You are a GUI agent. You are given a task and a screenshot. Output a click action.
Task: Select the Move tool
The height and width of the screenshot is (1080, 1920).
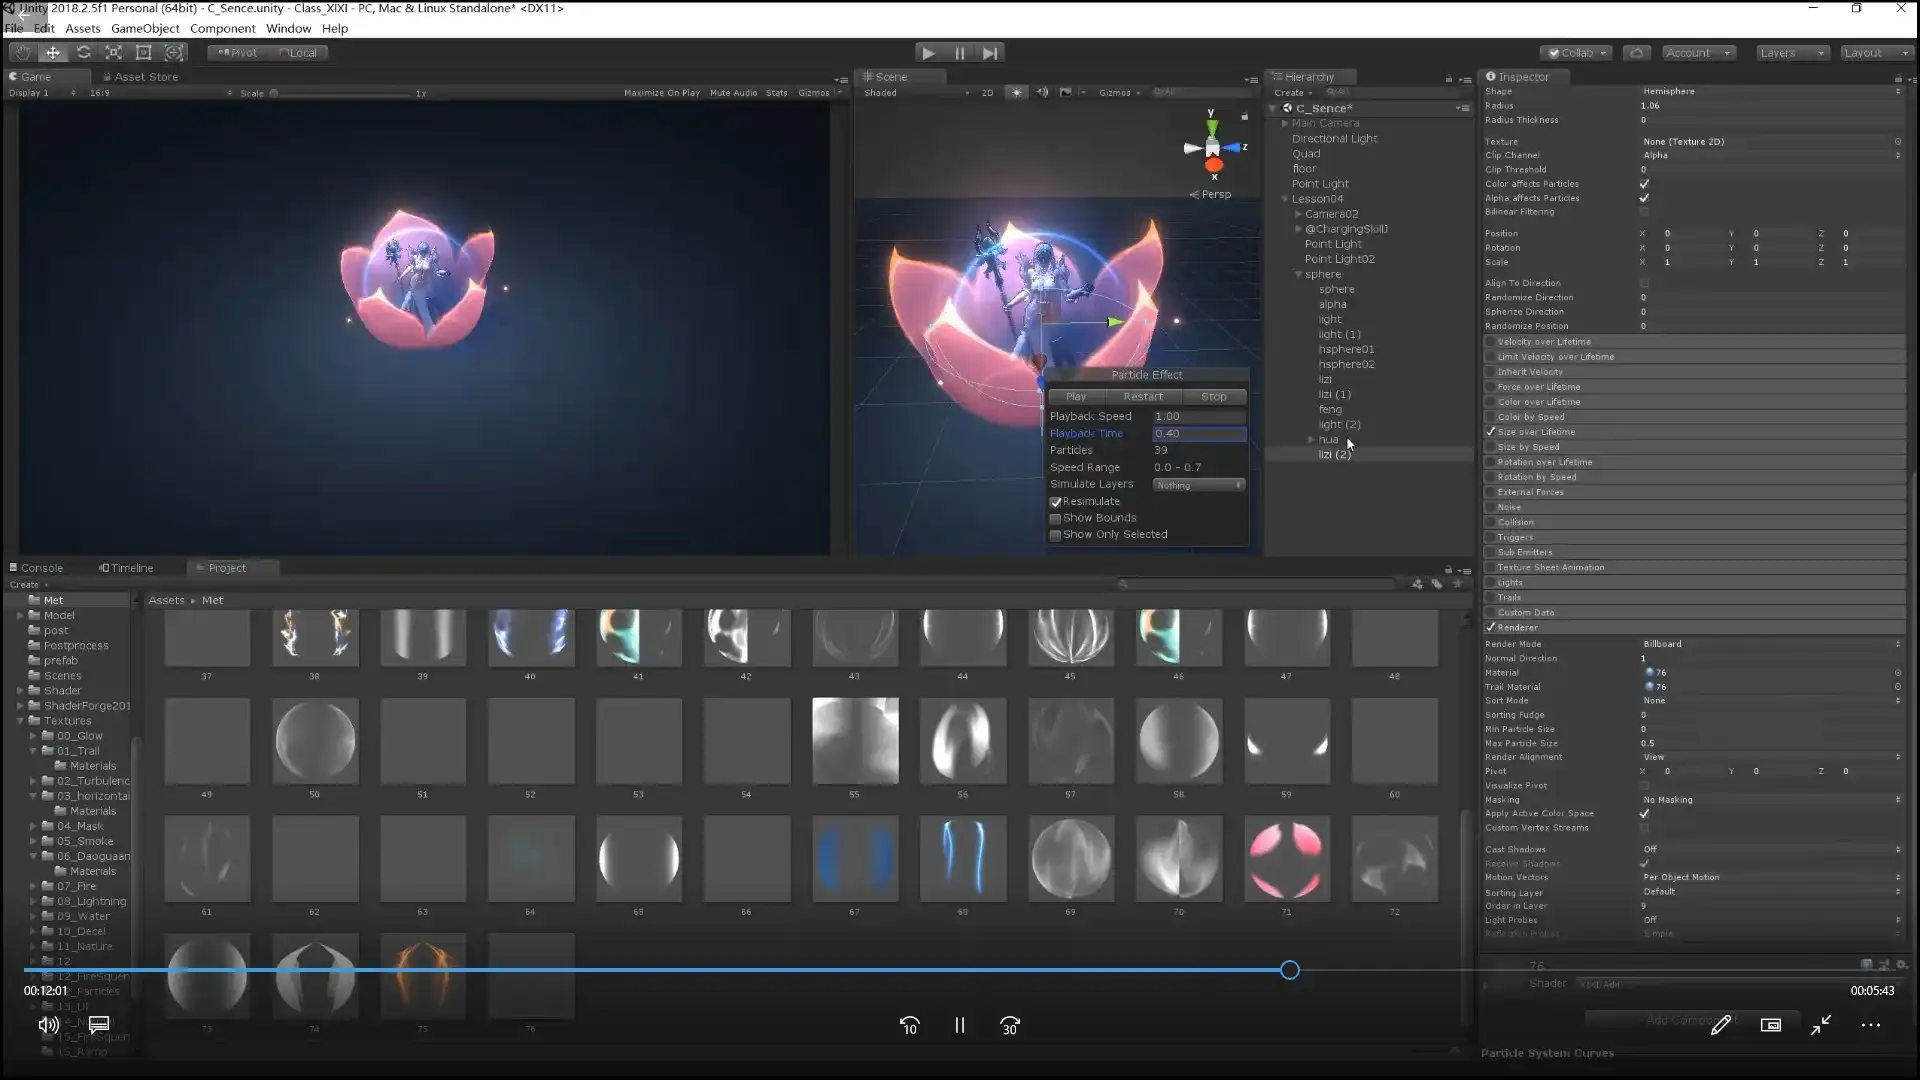53,53
